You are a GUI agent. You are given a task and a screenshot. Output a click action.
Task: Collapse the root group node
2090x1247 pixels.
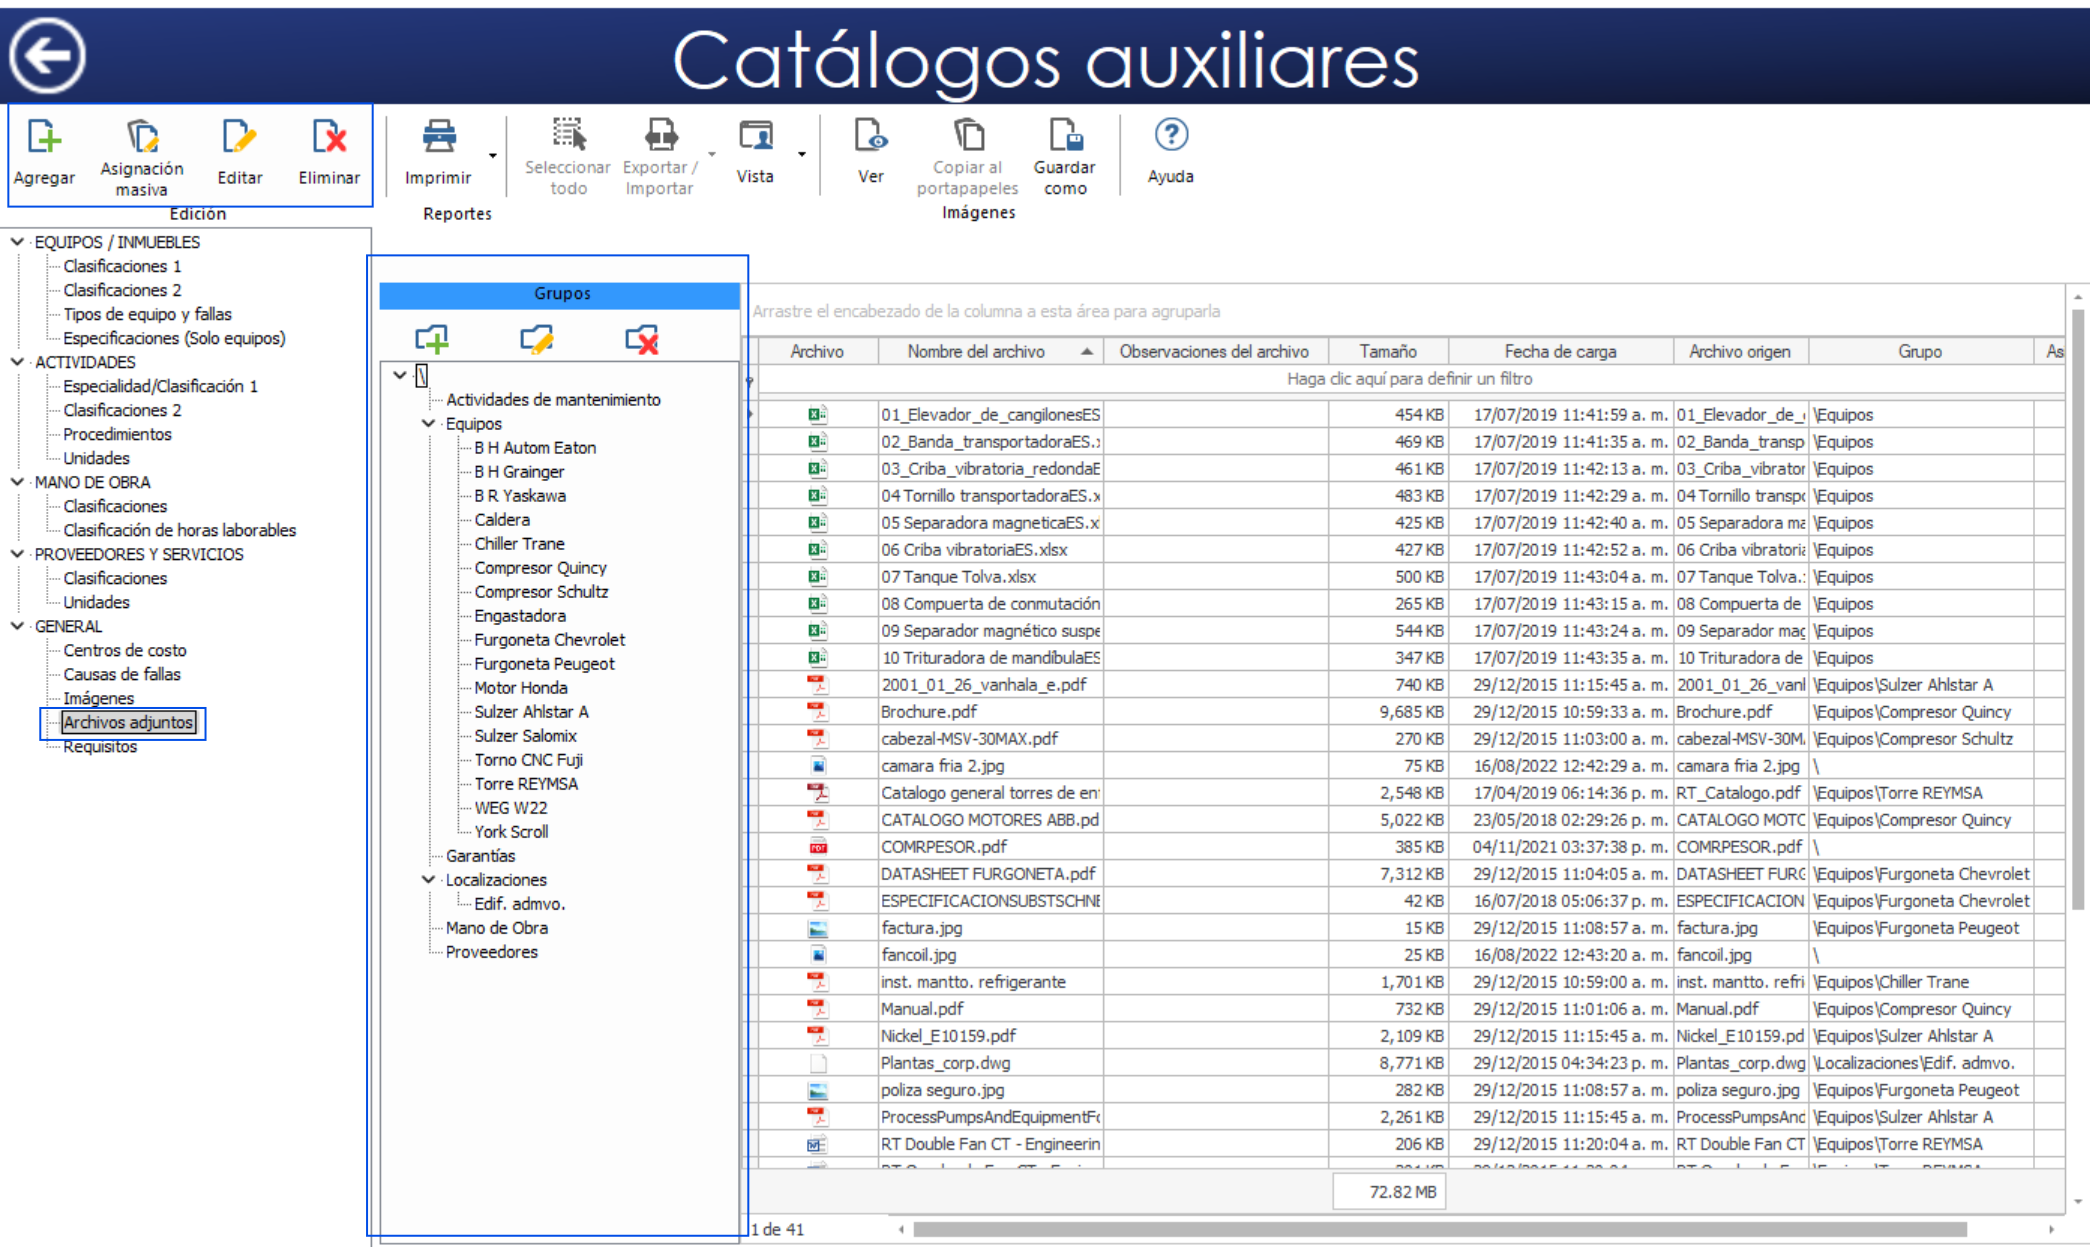399,376
